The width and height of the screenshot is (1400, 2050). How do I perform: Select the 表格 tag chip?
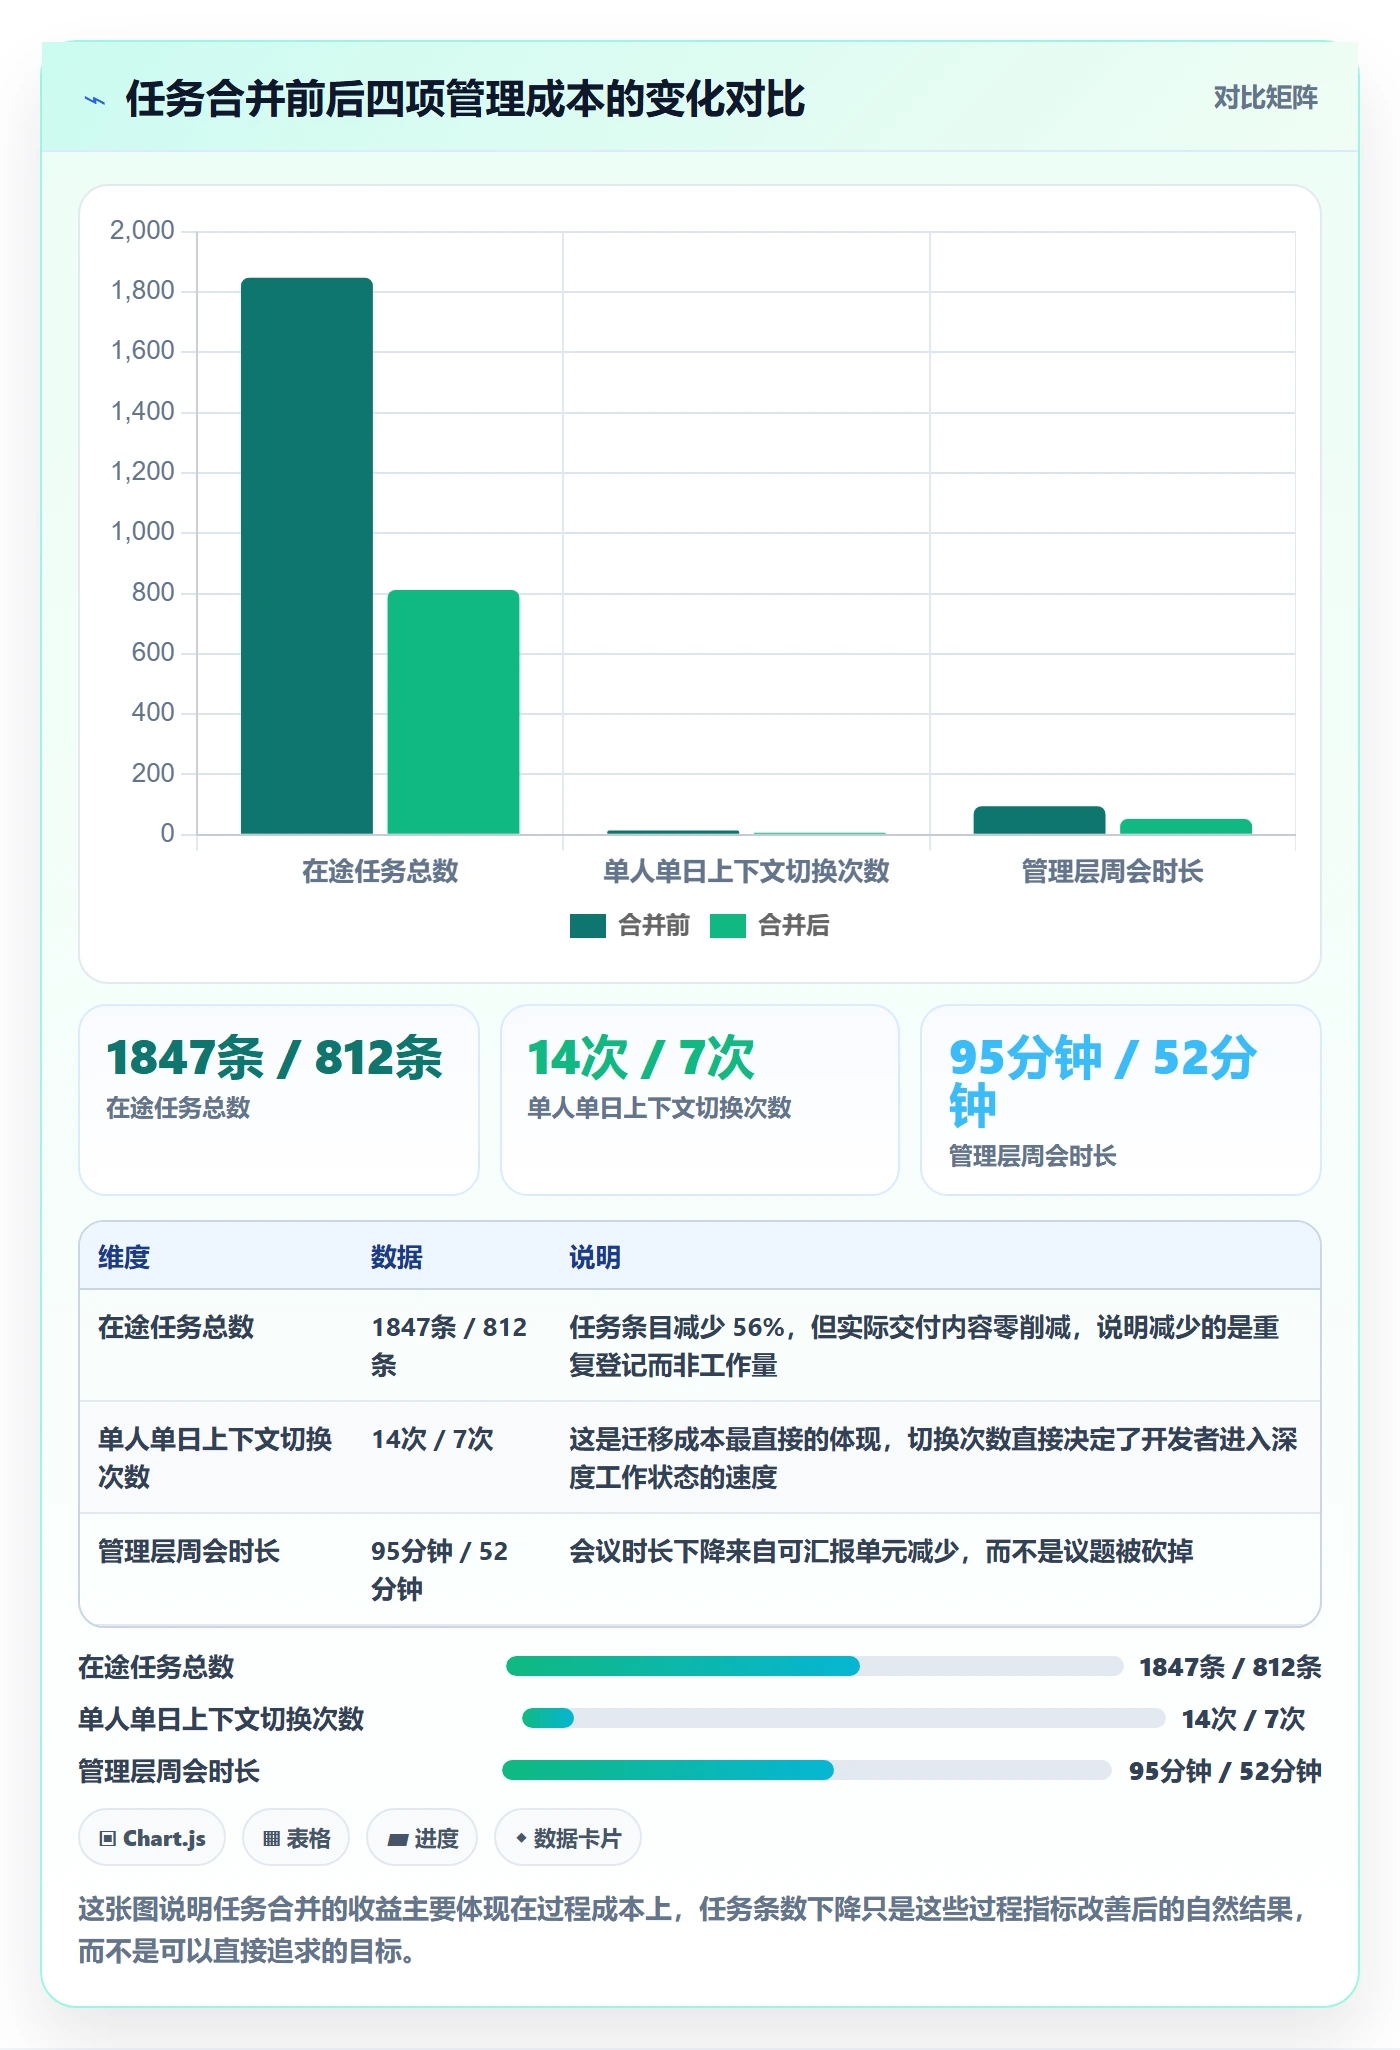(x=296, y=1838)
